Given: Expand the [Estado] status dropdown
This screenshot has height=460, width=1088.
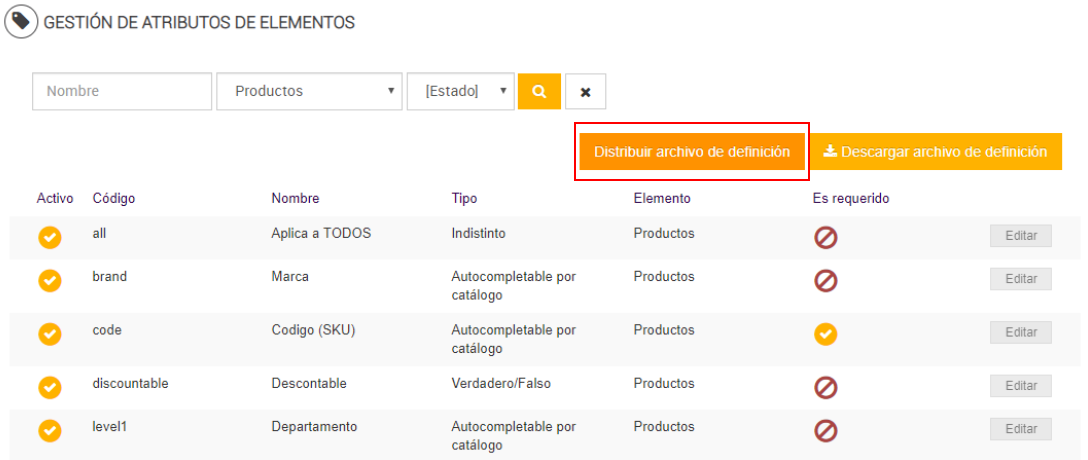Looking at the screenshot, I should pyautogui.click(x=460, y=91).
